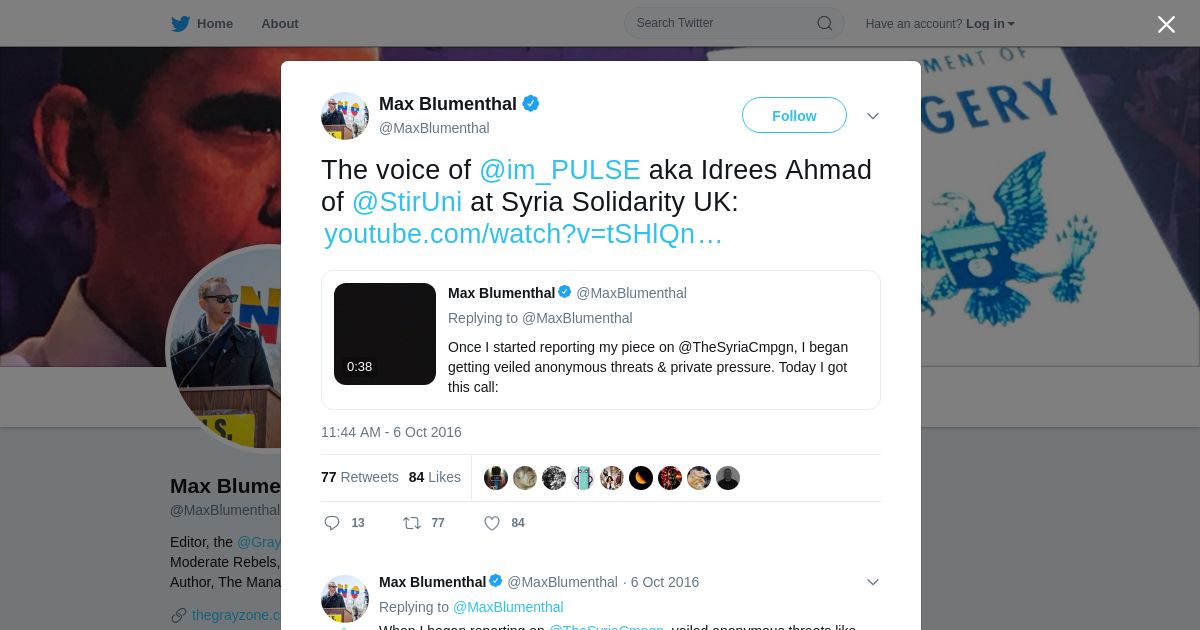Open the @im_PULSE mention link
This screenshot has width=1200, height=630.
tap(560, 170)
